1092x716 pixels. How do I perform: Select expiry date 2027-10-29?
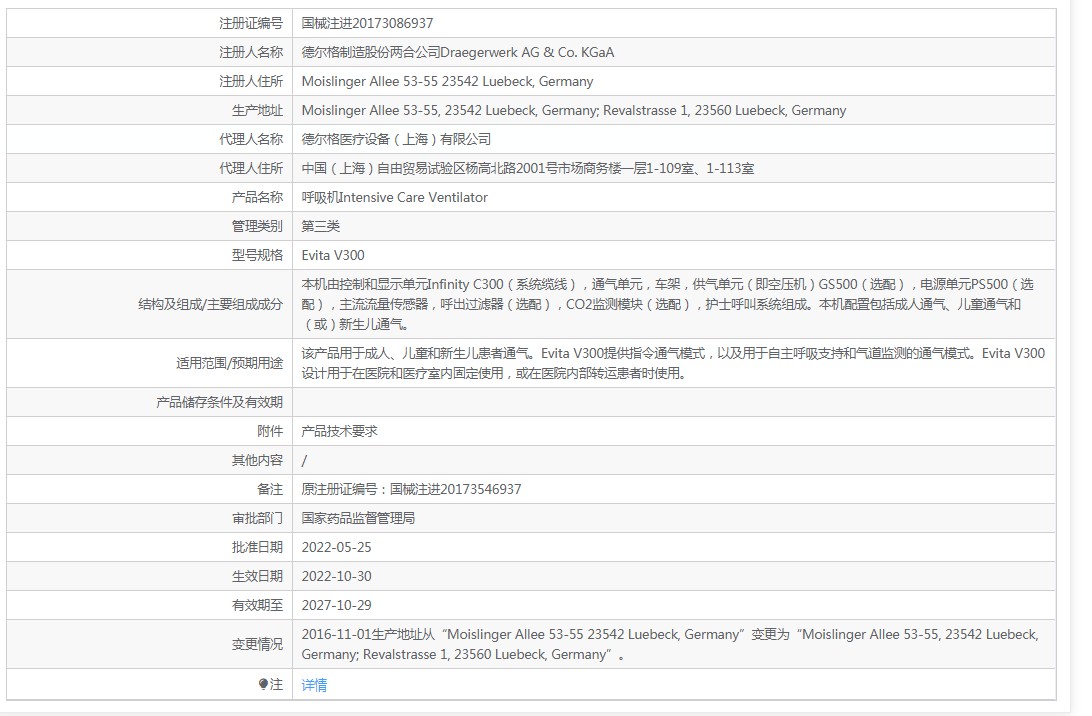(x=336, y=605)
